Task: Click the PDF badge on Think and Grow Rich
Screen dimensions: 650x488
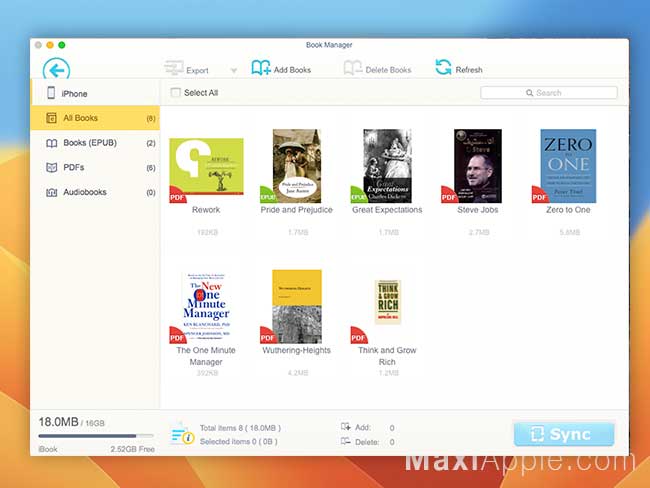Action: [x=358, y=336]
